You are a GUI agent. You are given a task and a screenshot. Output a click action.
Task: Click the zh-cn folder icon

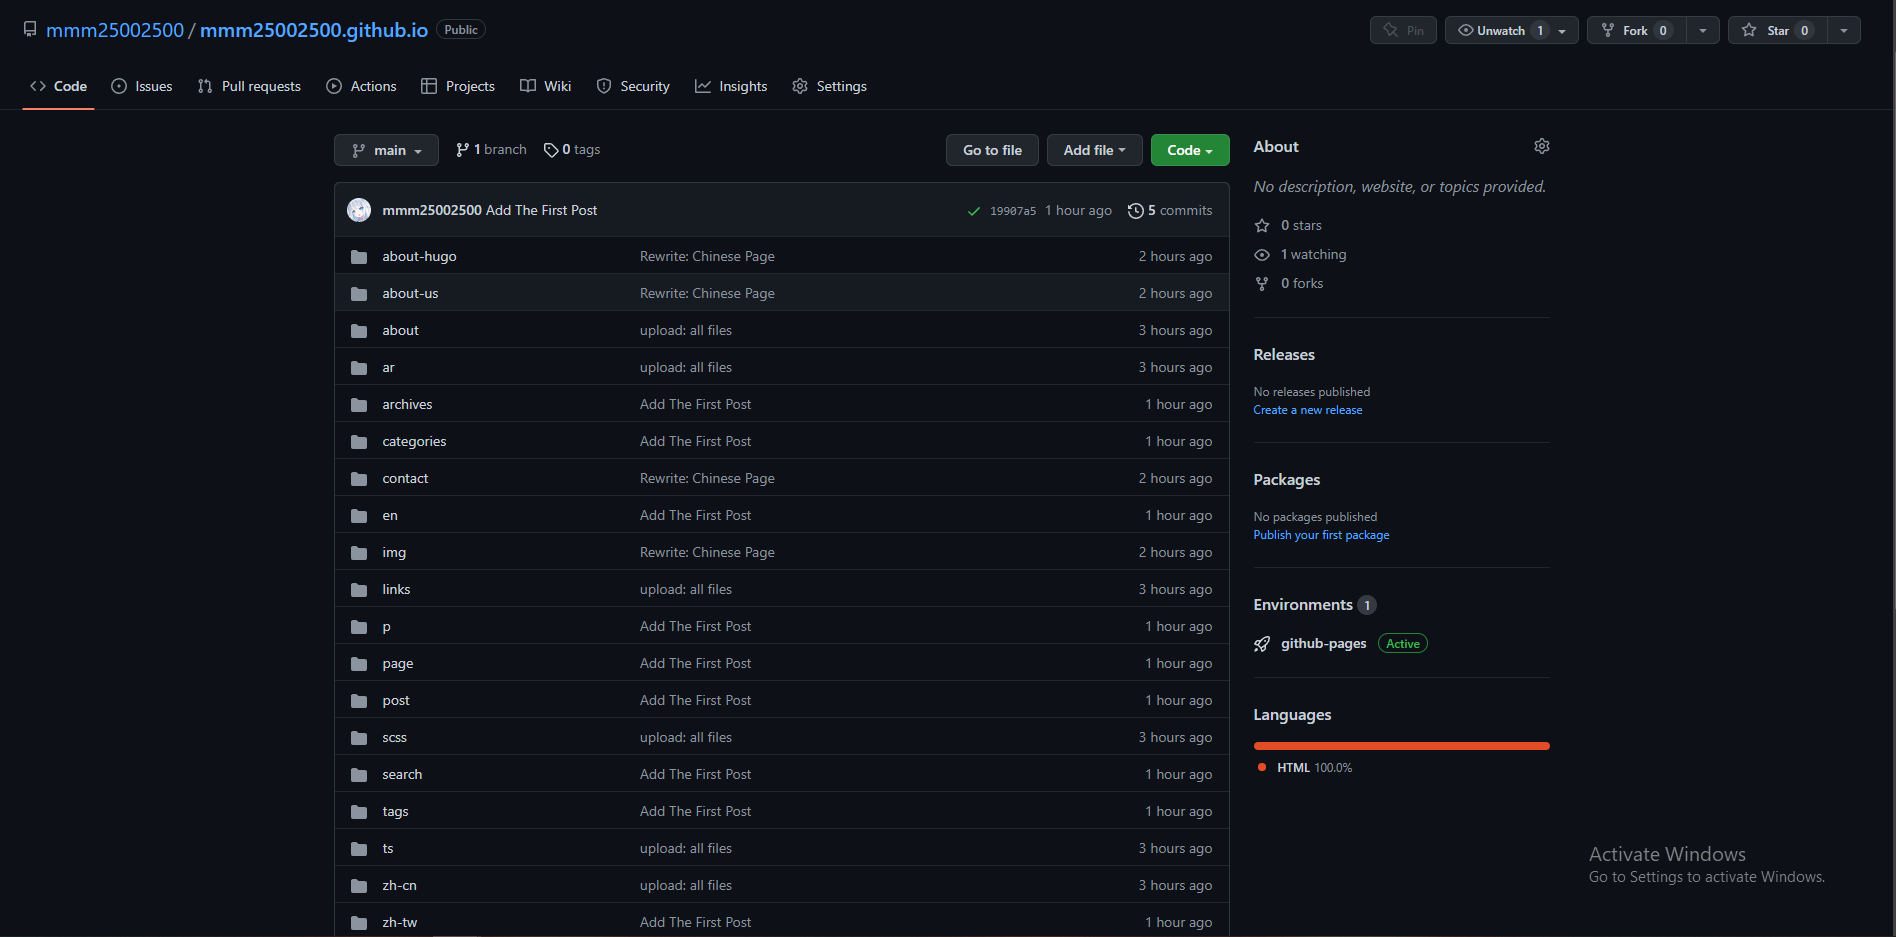[359, 886]
